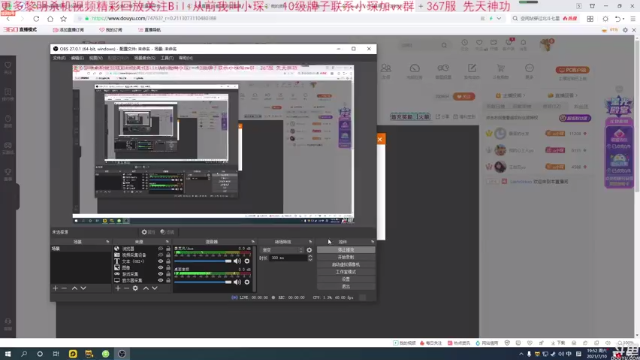Open OBS File menu
640x360 pixels.
pyautogui.click(x=59, y=58)
